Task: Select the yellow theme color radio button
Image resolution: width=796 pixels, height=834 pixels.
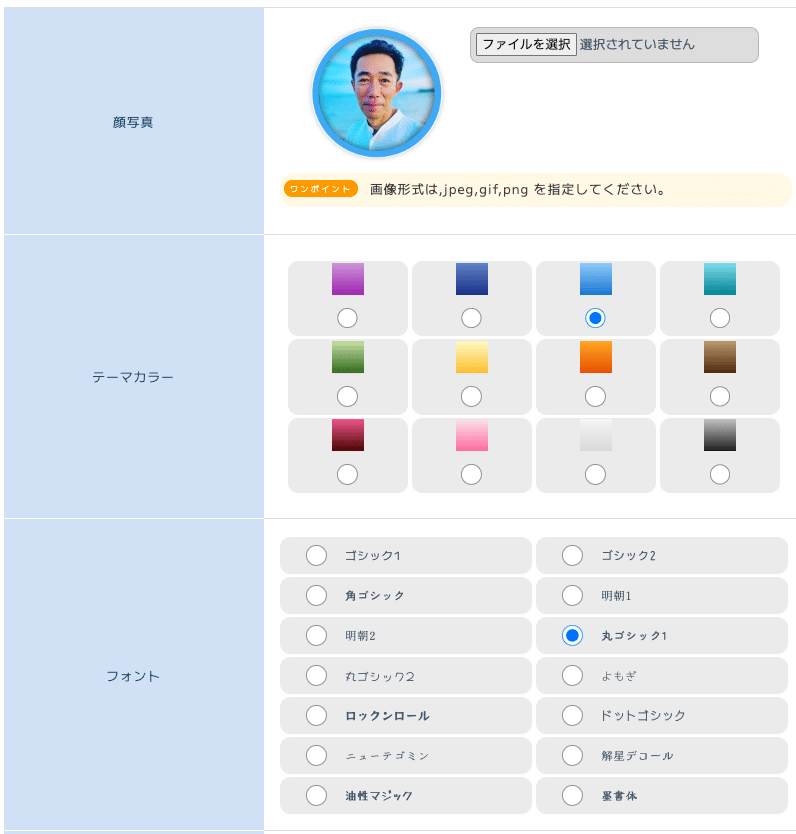Action: (x=471, y=396)
